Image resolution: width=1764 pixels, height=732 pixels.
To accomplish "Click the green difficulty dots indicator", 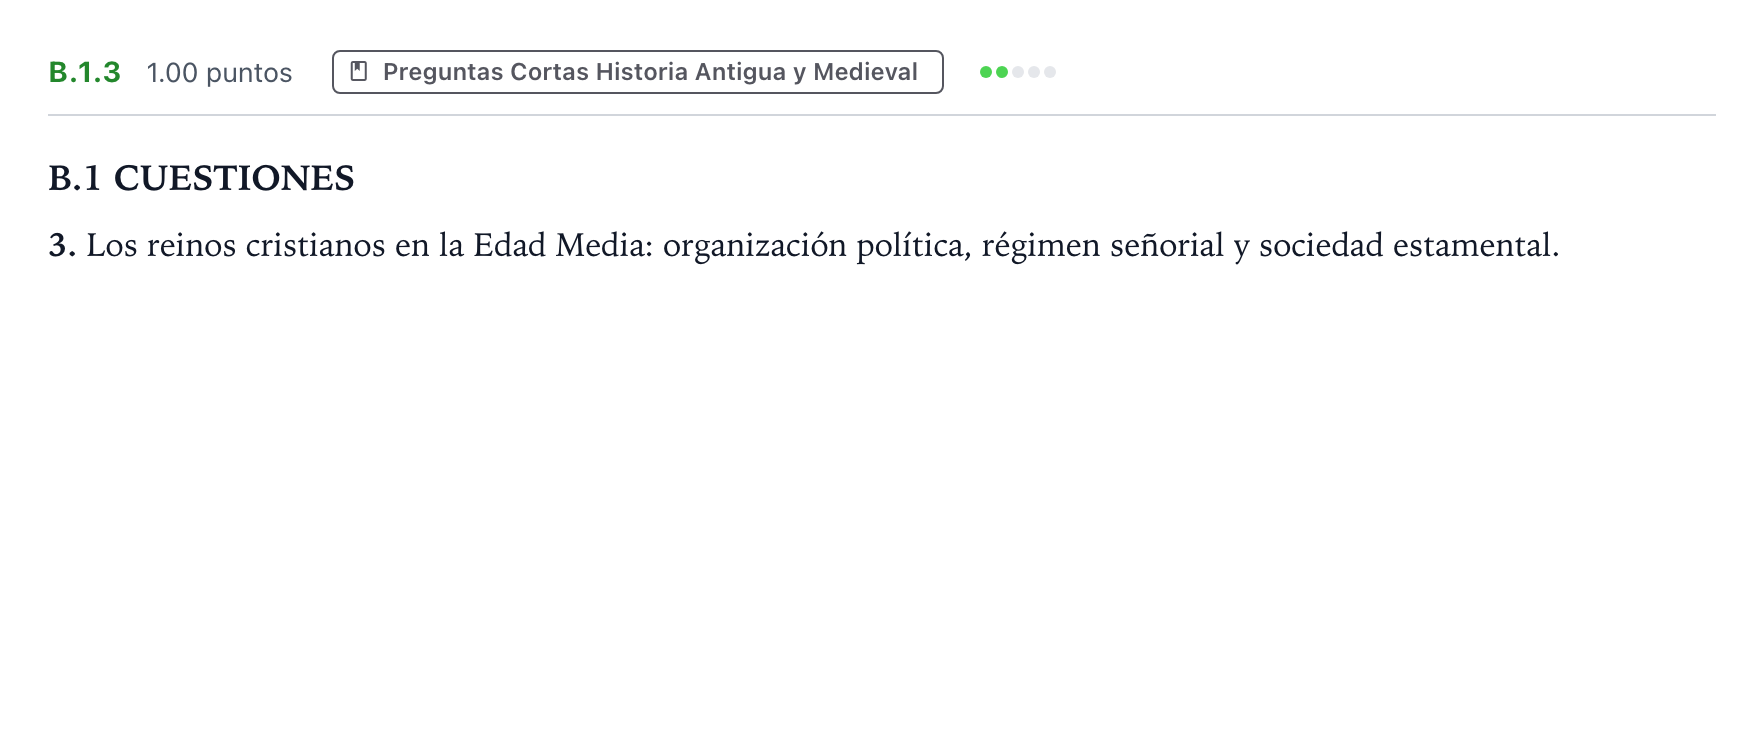I will click(1018, 72).
